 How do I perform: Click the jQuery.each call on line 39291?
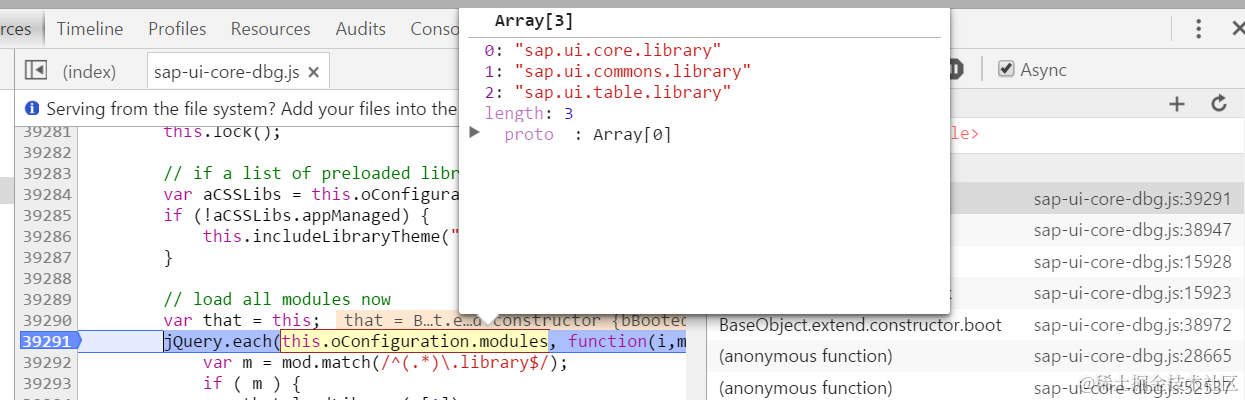pos(220,341)
